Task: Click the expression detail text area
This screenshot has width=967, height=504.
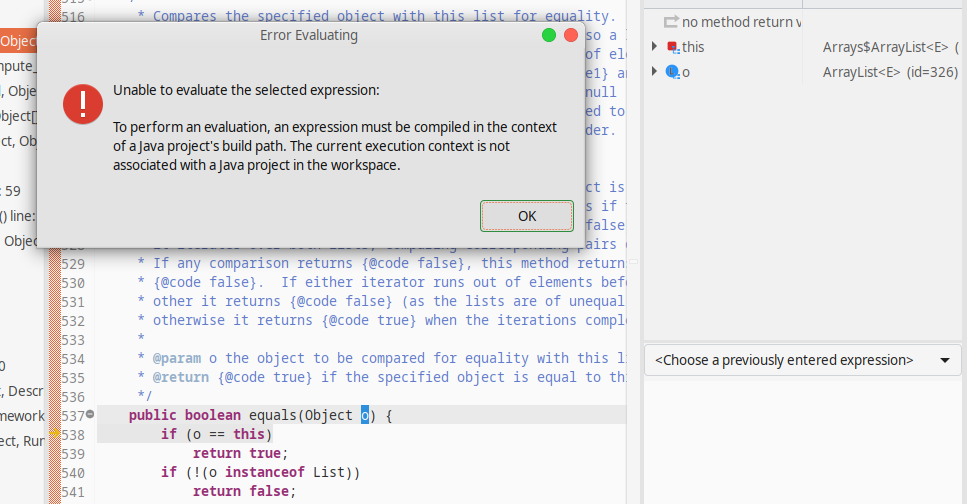Action: (802, 440)
